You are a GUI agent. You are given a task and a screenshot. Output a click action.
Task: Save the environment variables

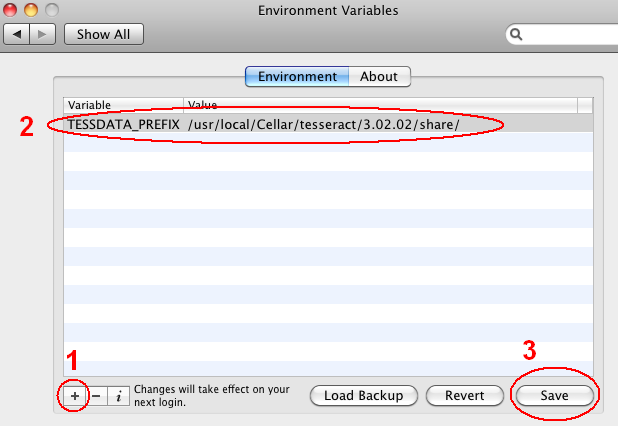click(x=555, y=395)
